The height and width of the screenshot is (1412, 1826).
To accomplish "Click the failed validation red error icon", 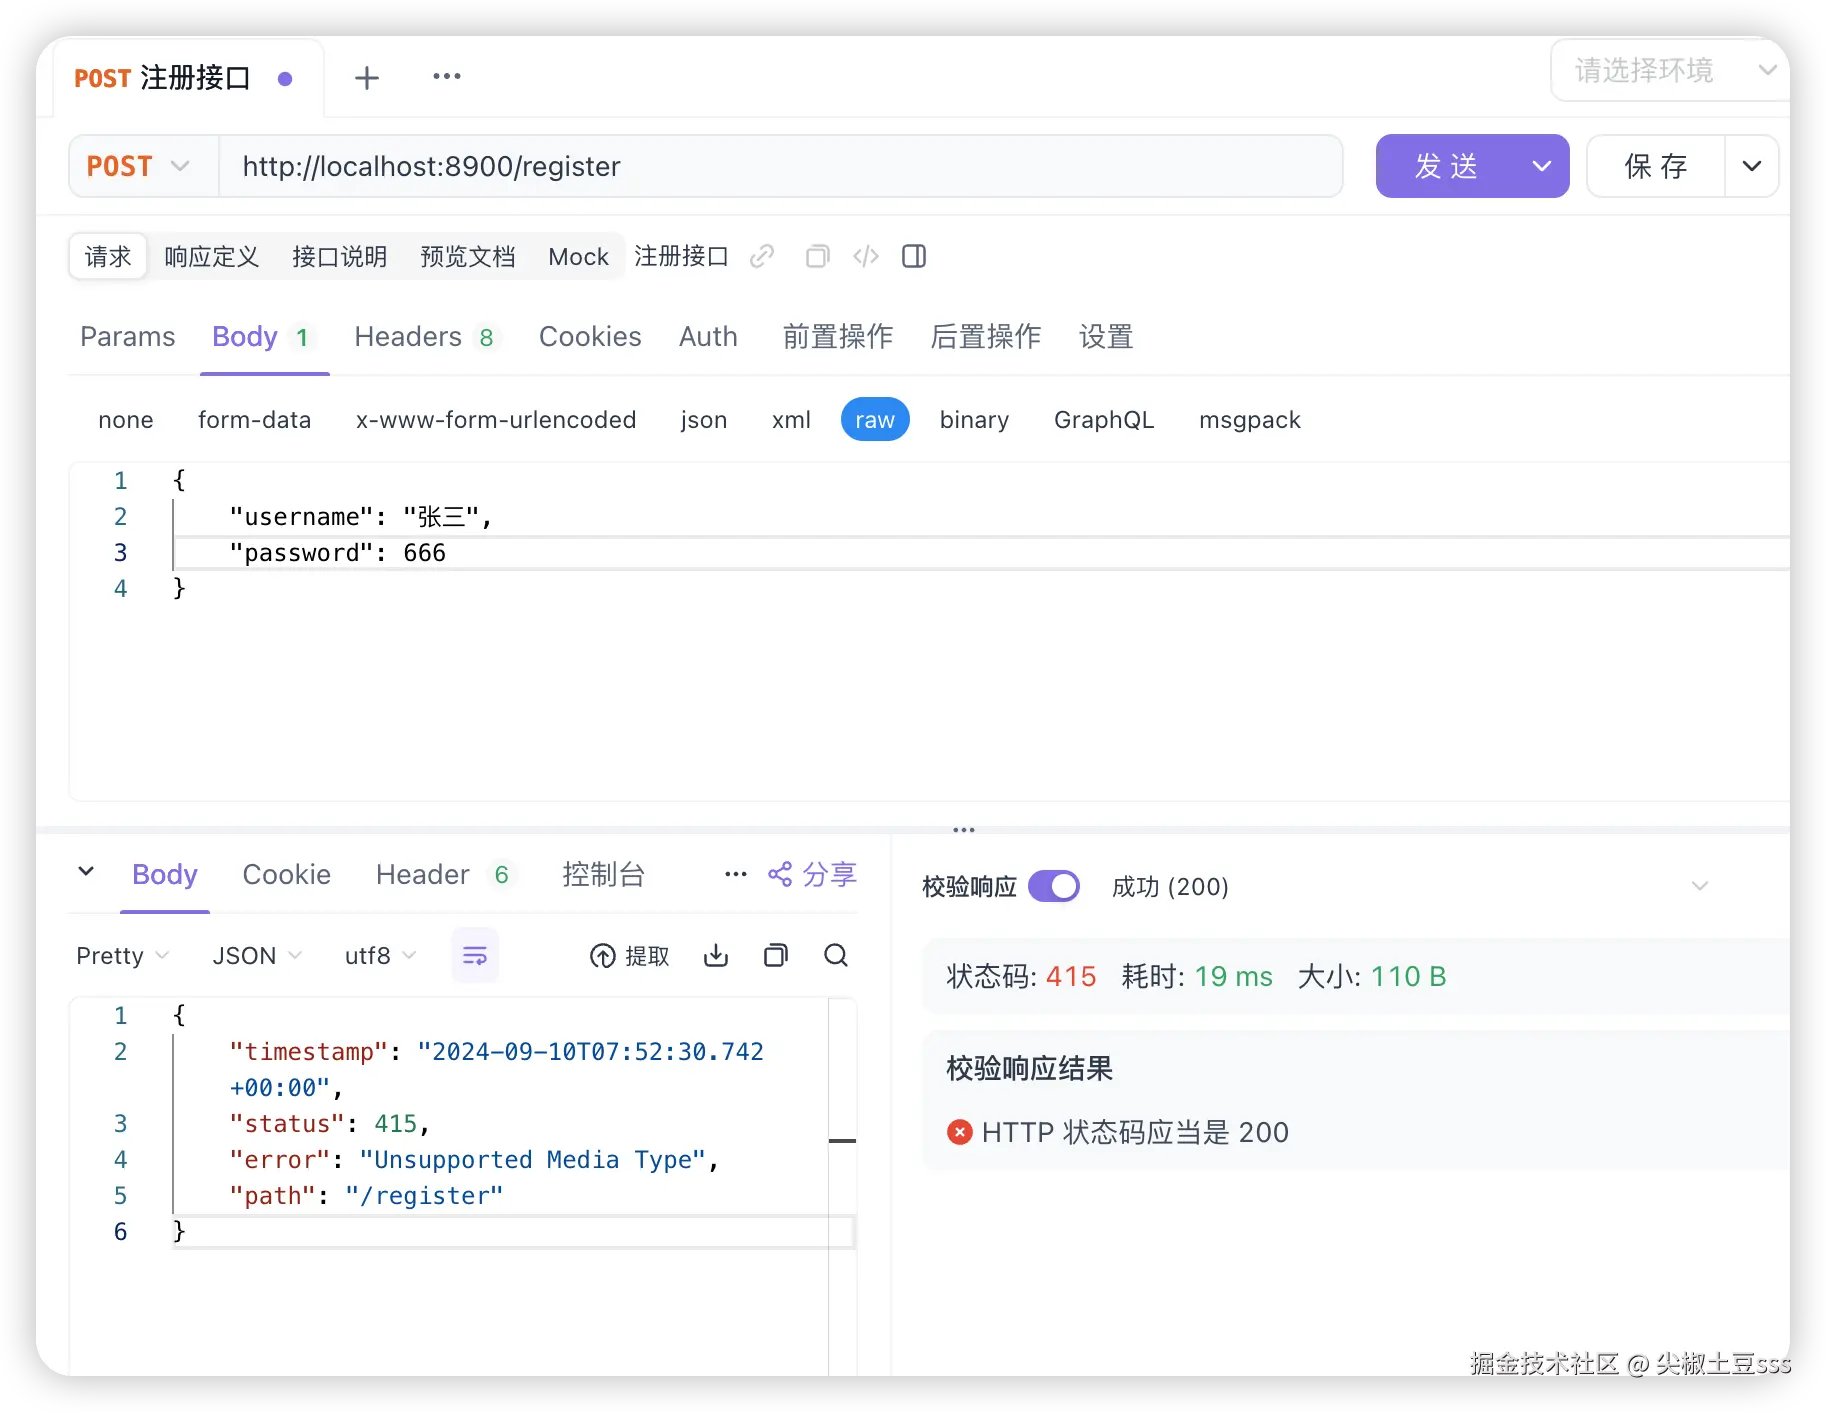I will 959,1132.
